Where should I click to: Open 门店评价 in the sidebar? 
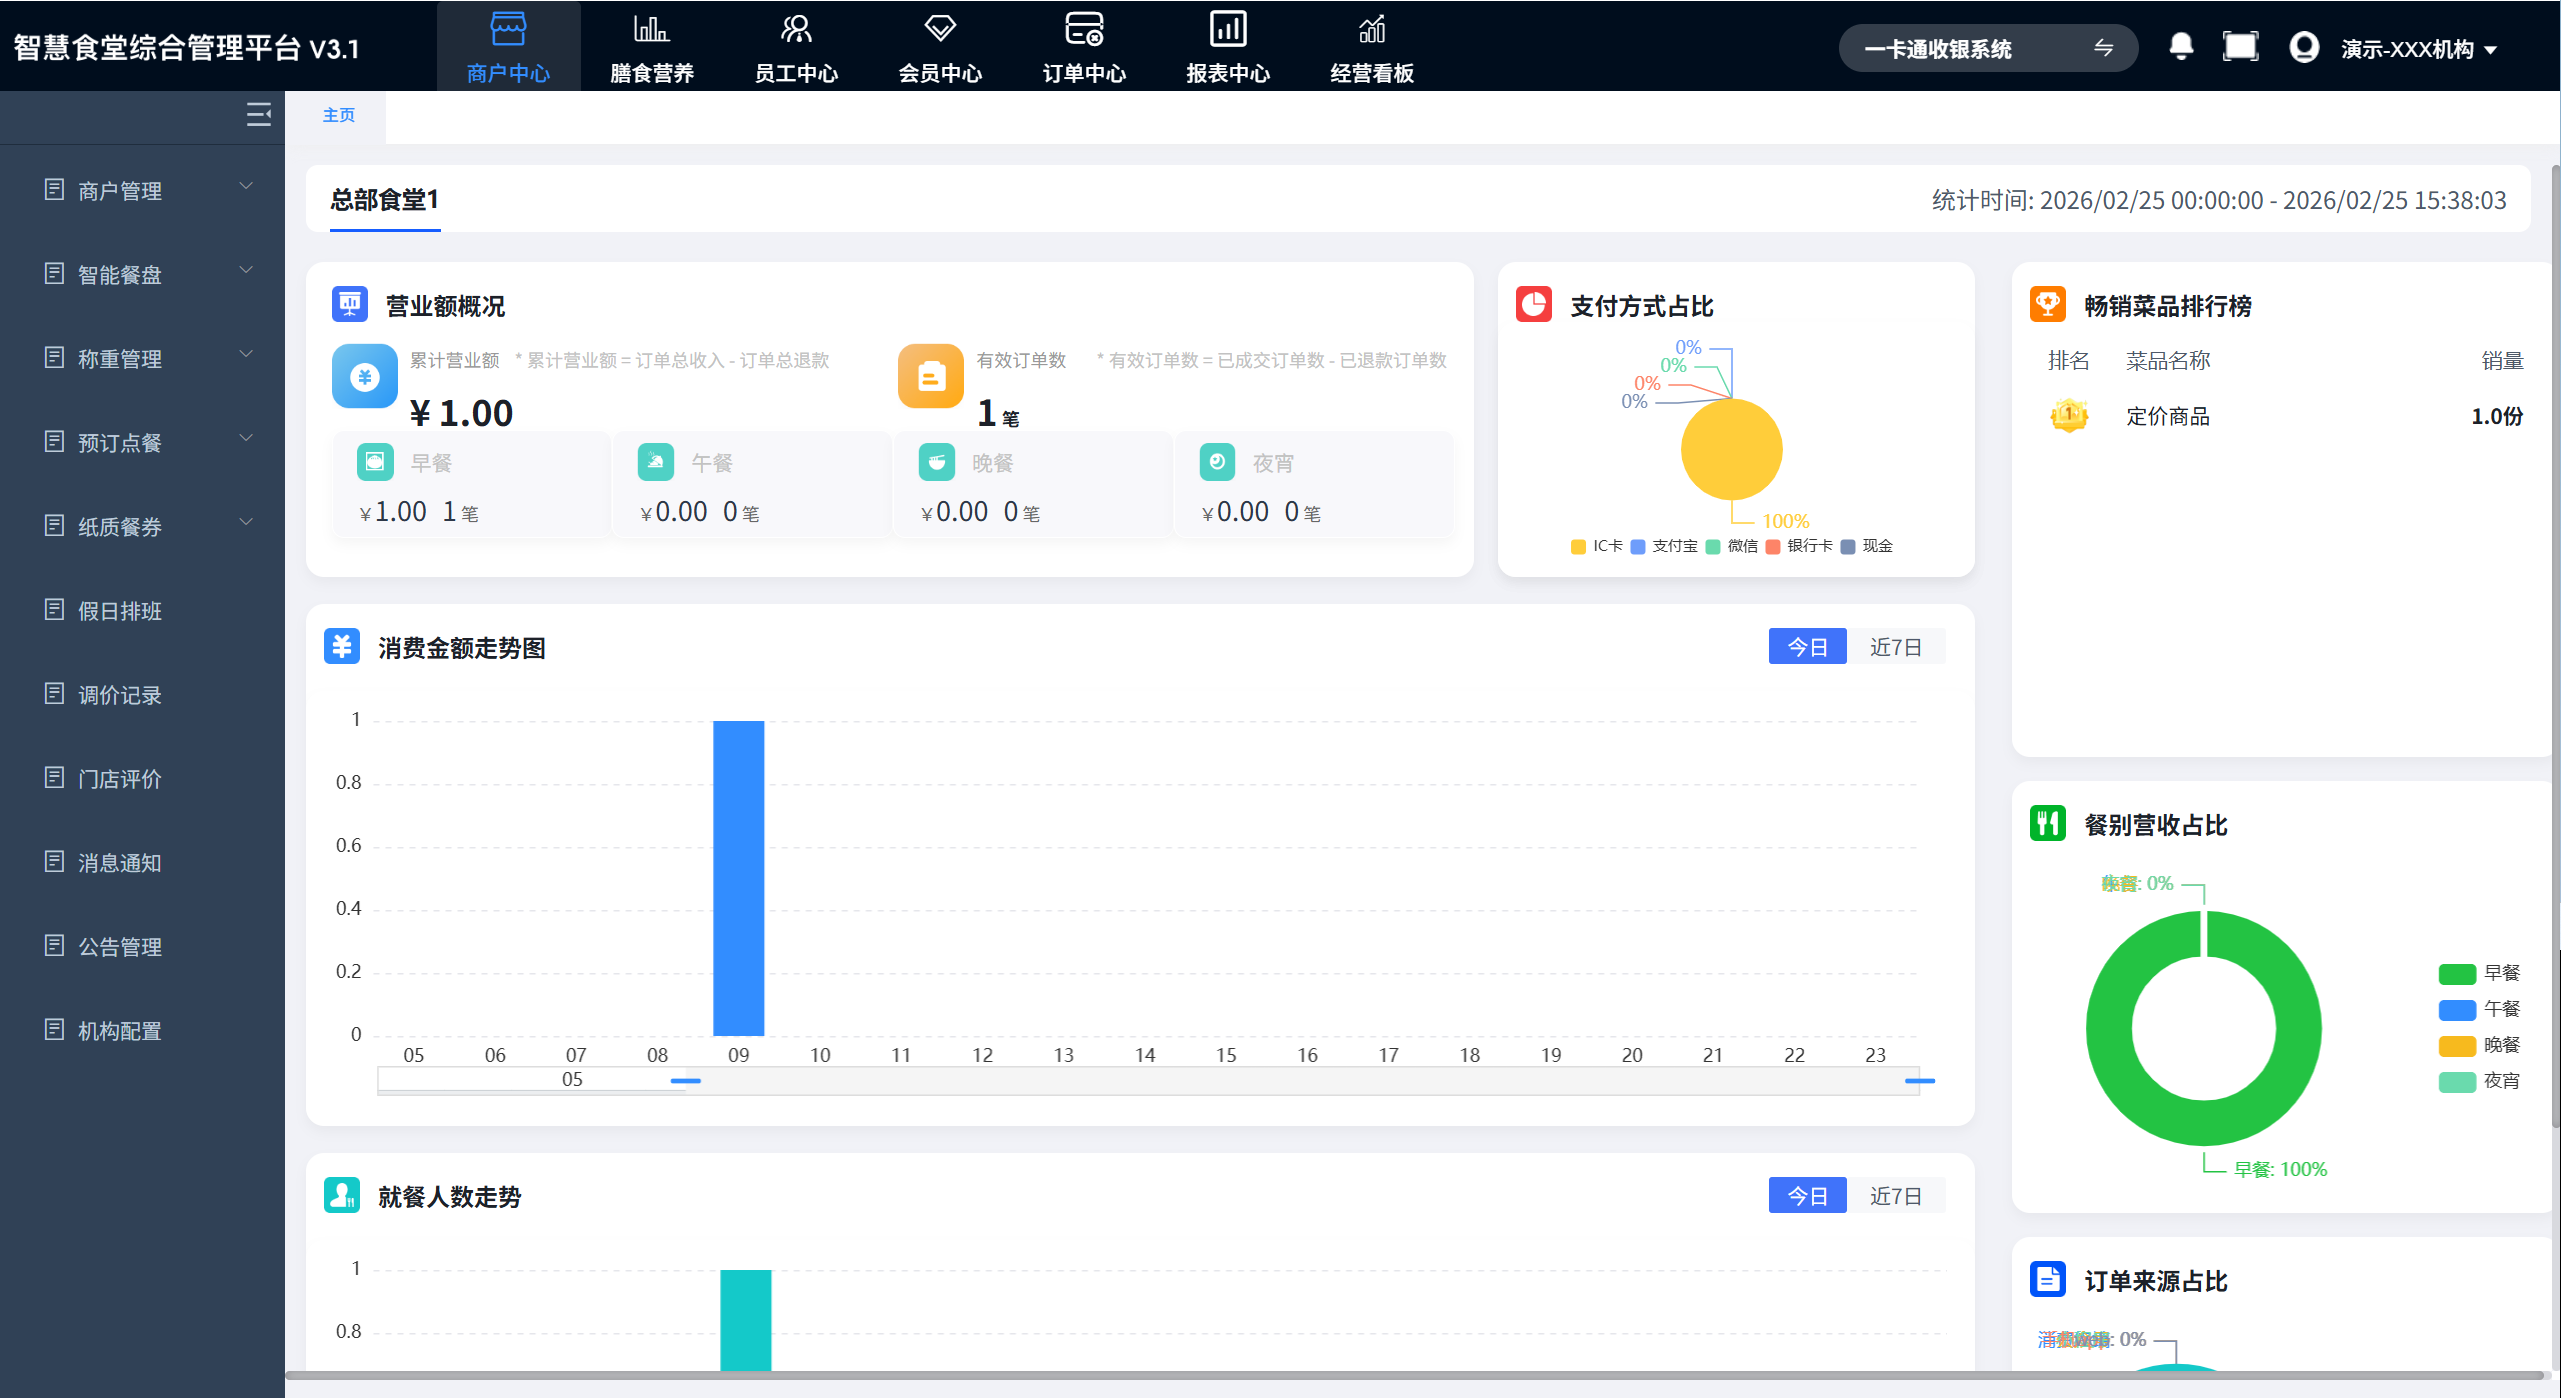[142, 778]
